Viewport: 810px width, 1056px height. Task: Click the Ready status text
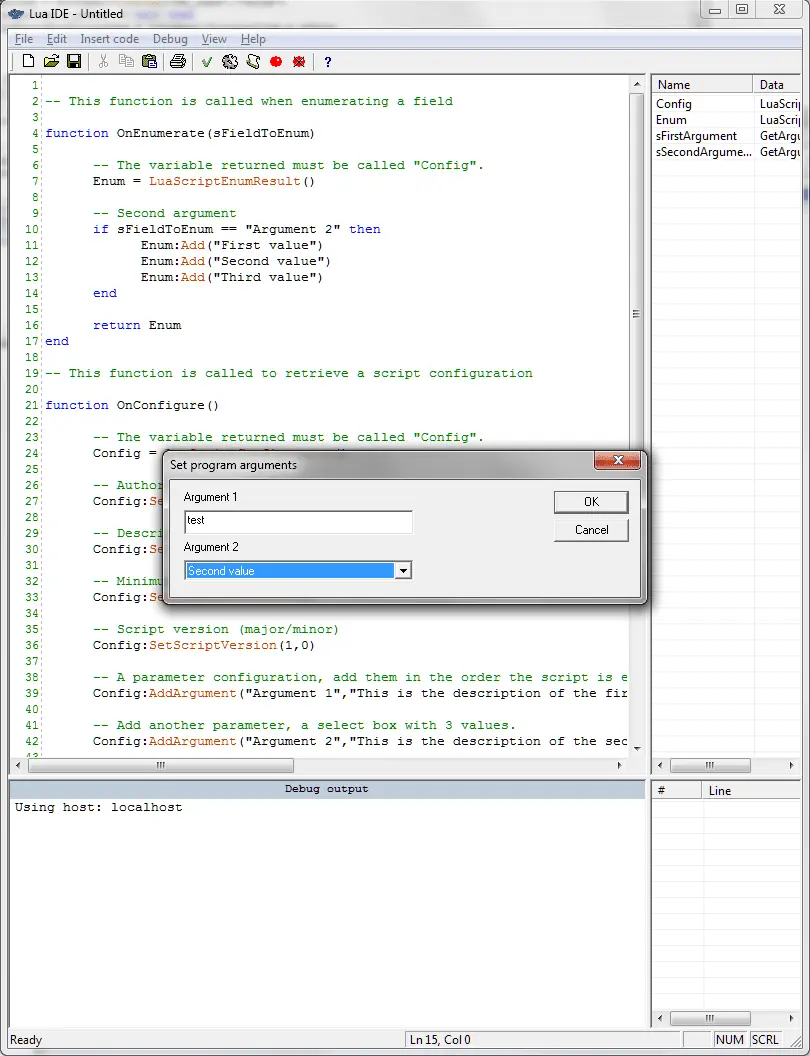pos(26,1040)
